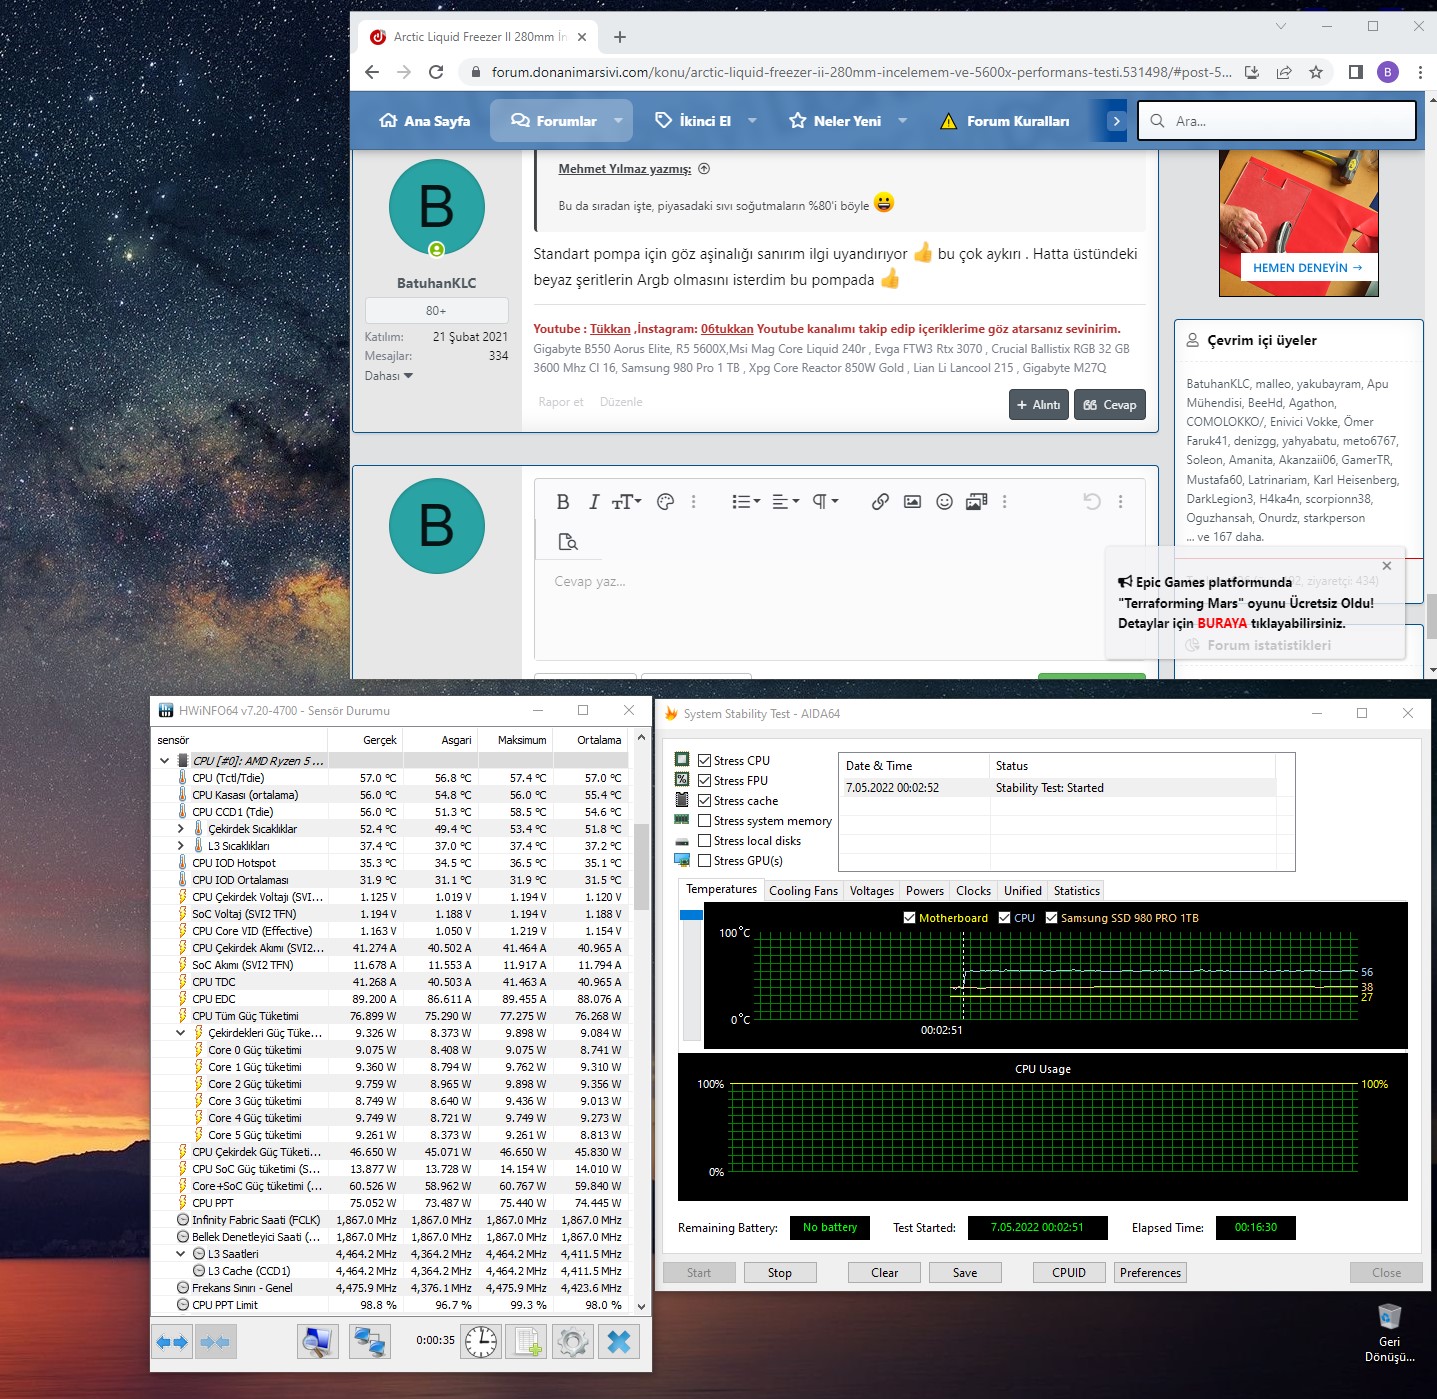Expand Çekirdek Sıcaklıklar row
1437x1399 pixels.
[x=181, y=829]
